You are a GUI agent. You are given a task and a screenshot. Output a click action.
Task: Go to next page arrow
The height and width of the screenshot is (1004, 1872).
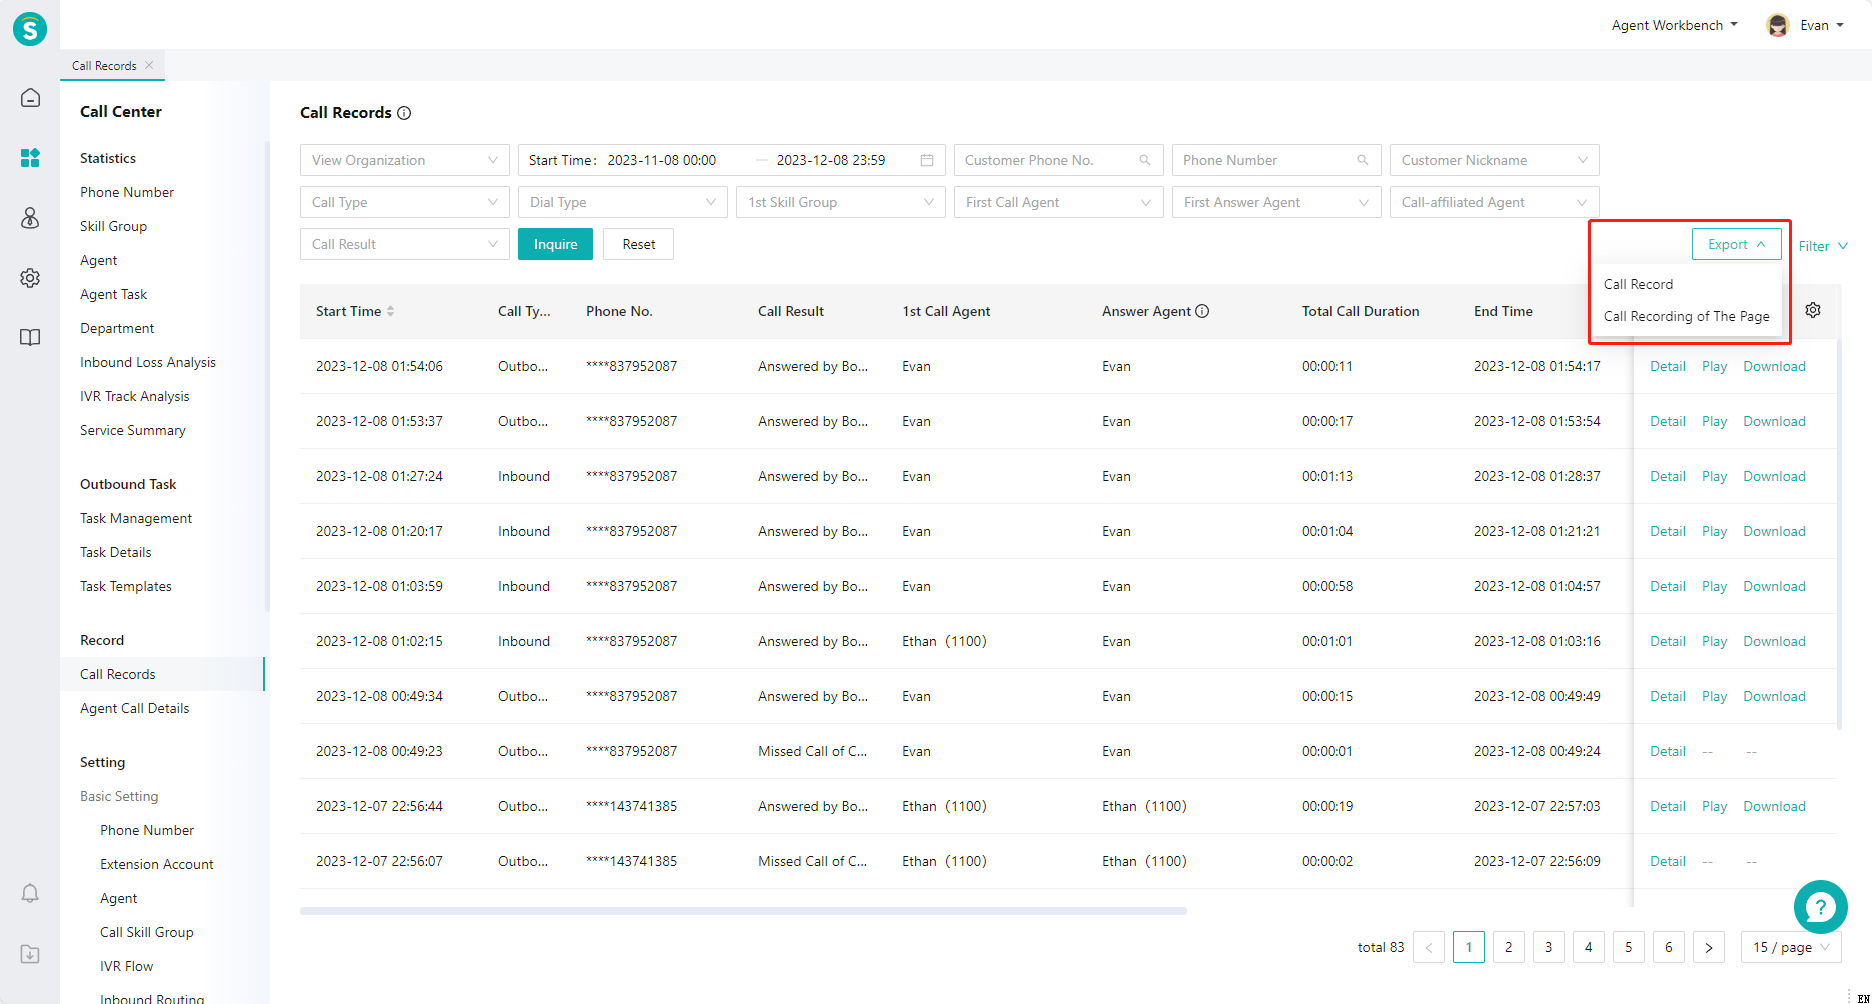(1709, 947)
